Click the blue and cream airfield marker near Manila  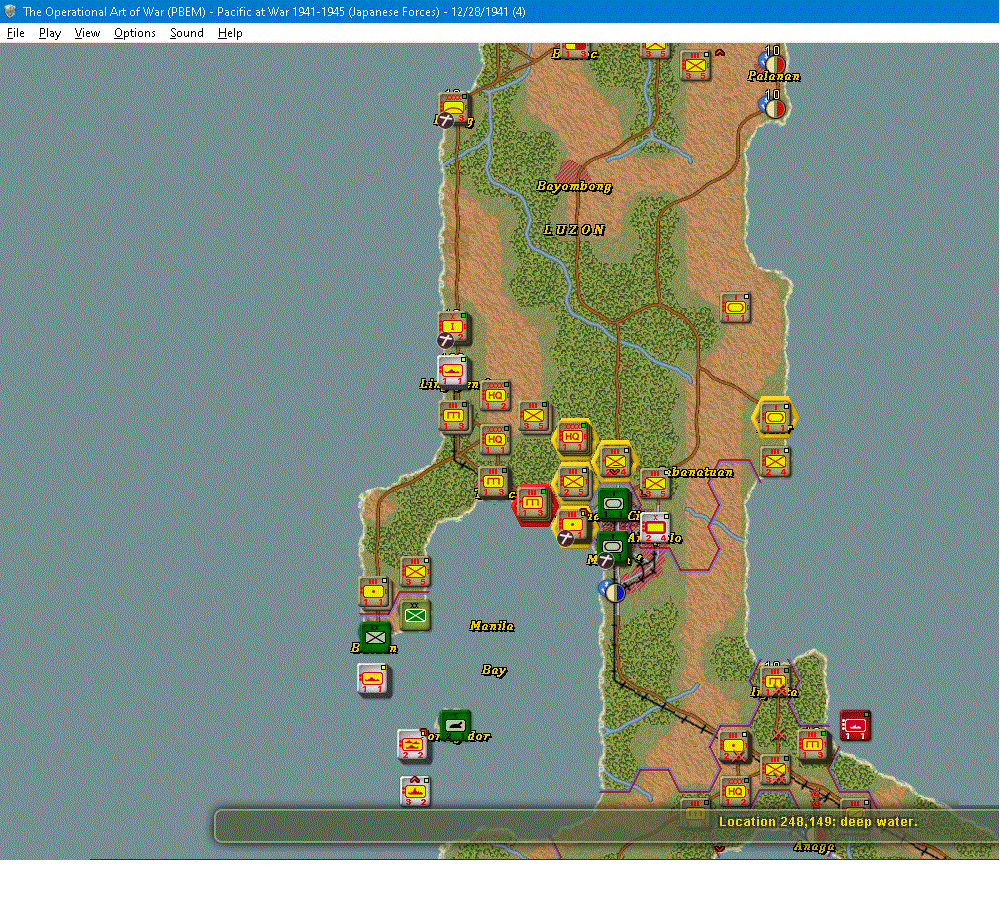point(613,592)
